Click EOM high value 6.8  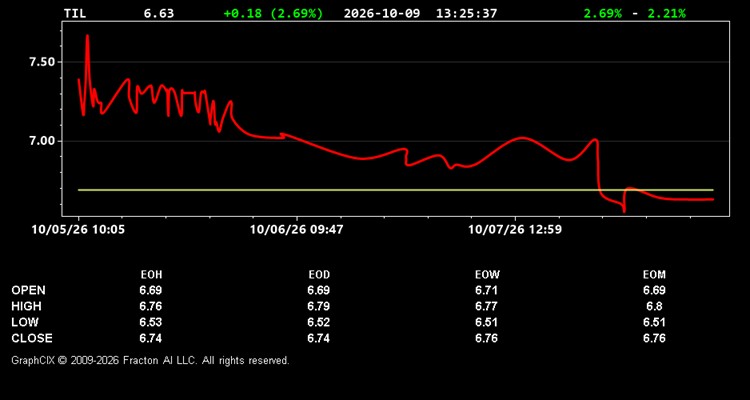tap(654, 306)
